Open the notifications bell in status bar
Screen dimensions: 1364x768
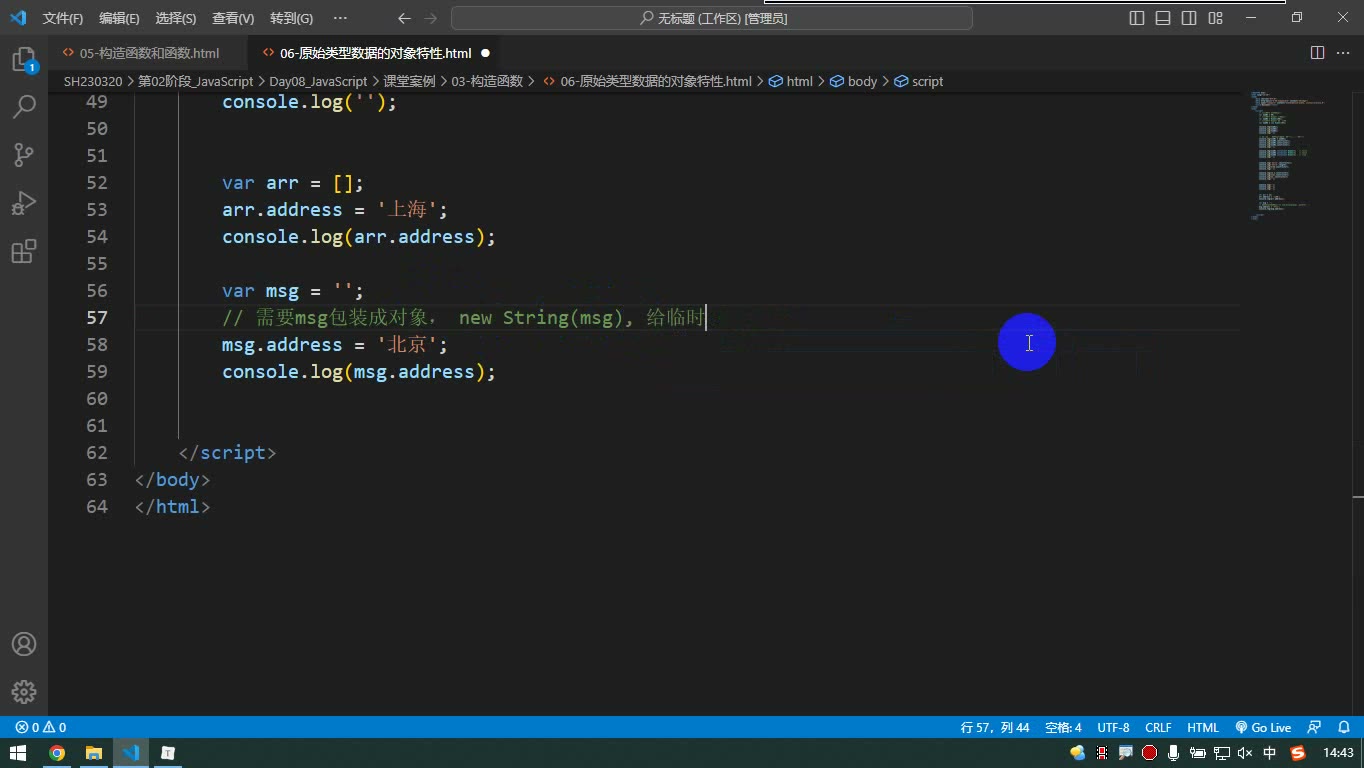tap(1344, 727)
